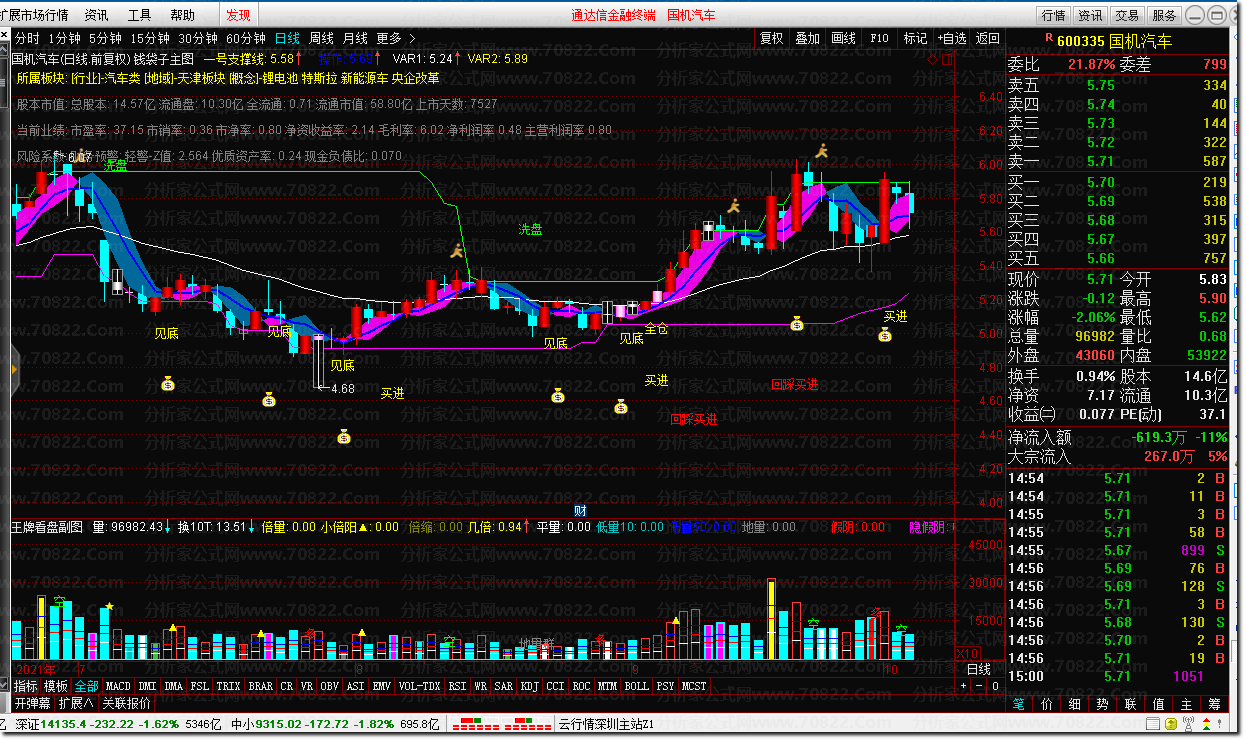Expand the left sidebar arrow handle
The height and width of the screenshot is (740, 1246).
(14, 370)
